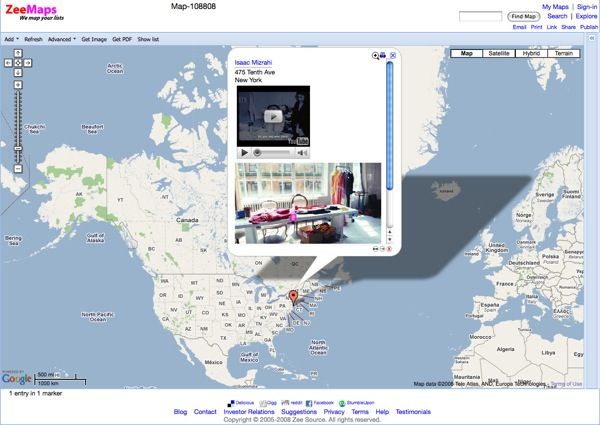Open the Suggestions footer link

(x=299, y=412)
